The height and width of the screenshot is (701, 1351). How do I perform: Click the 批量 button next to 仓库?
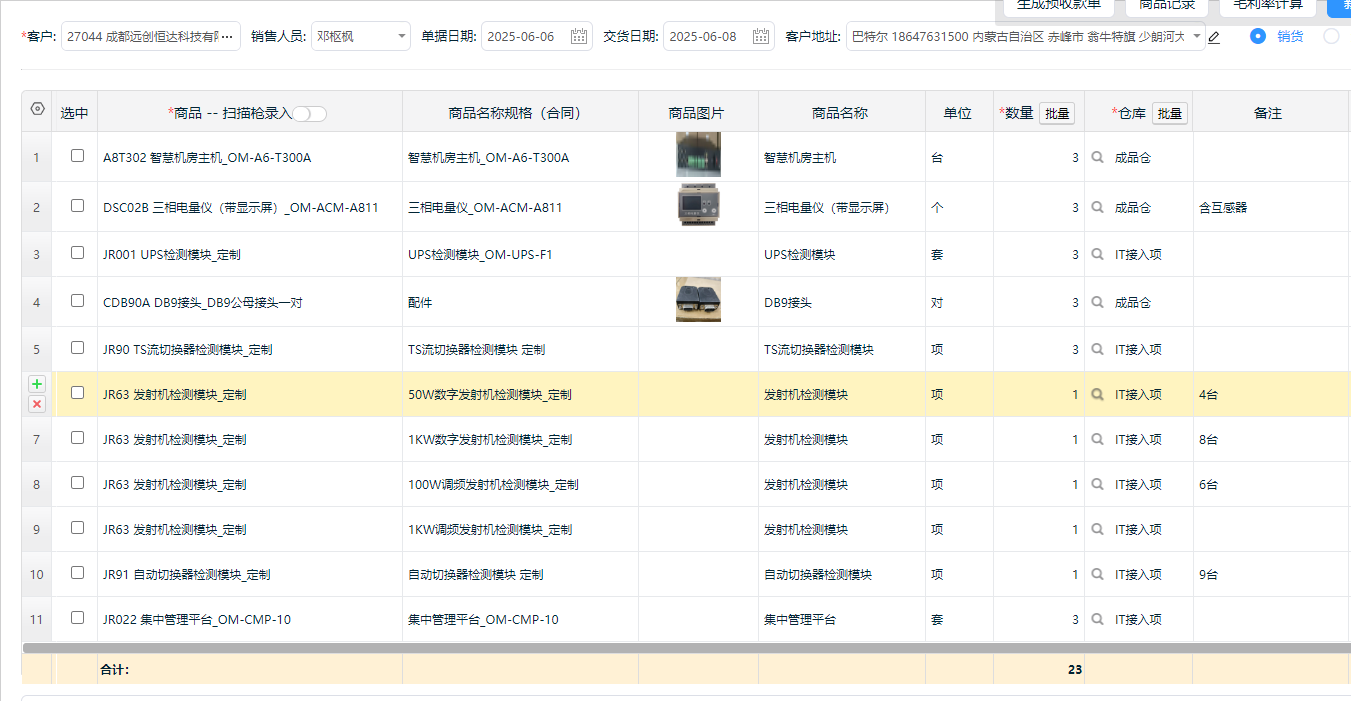coord(1170,114)
